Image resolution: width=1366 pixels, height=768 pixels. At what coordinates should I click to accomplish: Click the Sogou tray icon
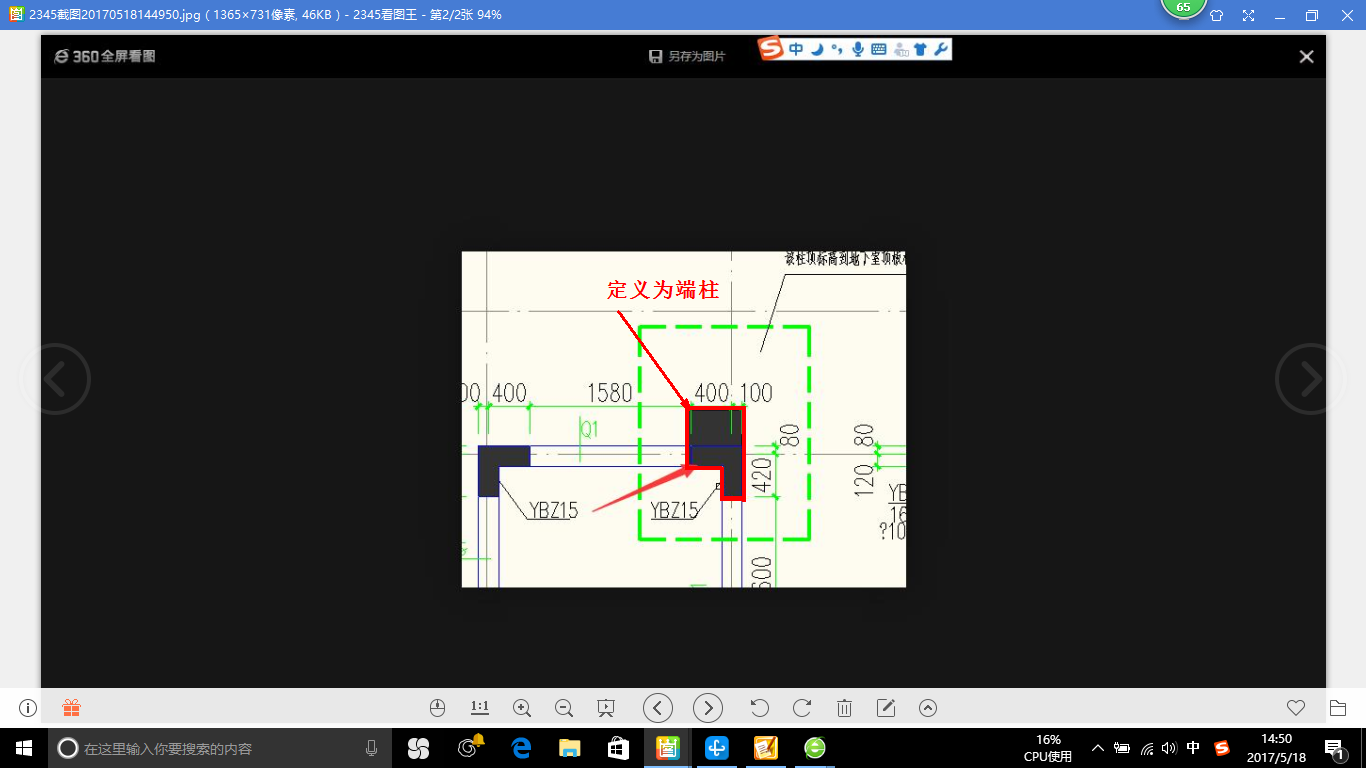[1221, 748]
